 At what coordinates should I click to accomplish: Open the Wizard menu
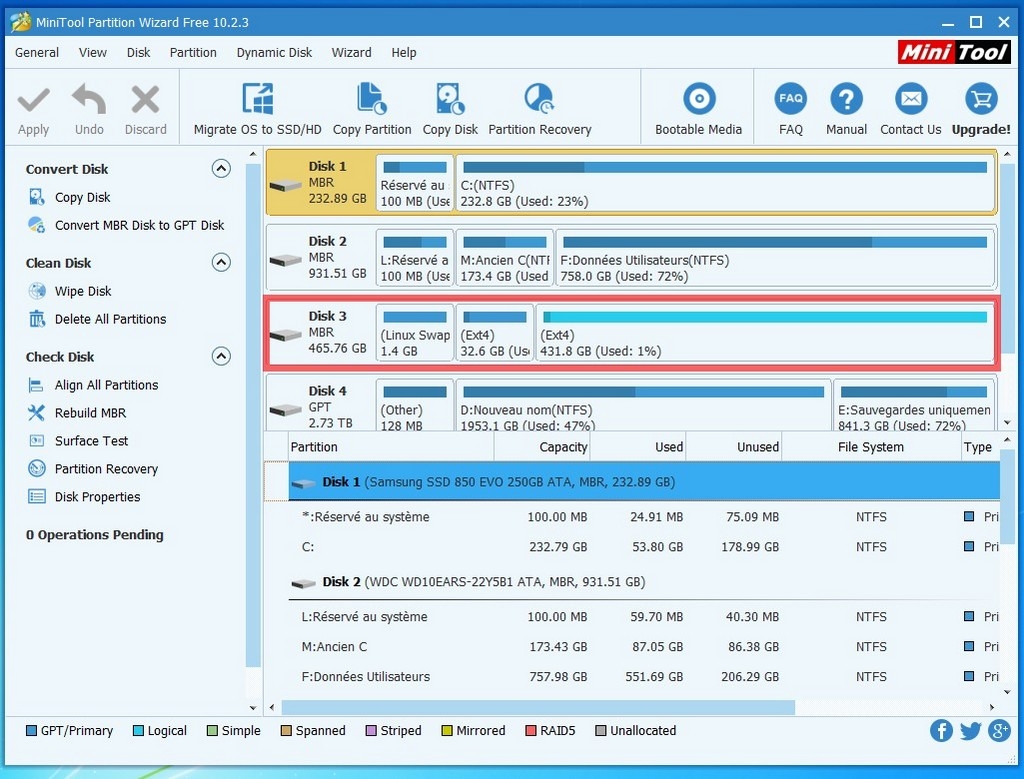click(x=351, y=53)
